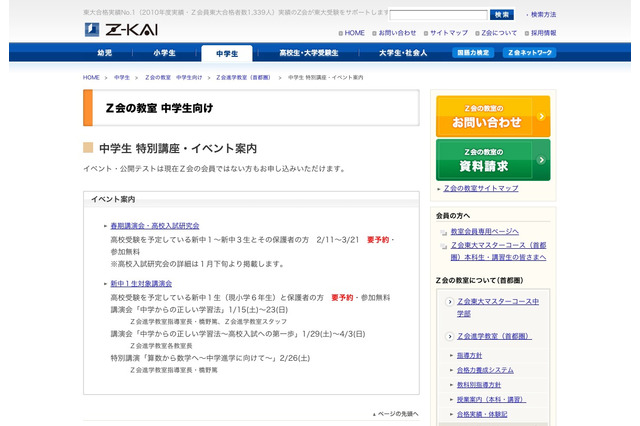
Task: Click the Z会の教室について(首都圏) sidebar heading
Action: (480, 280)
